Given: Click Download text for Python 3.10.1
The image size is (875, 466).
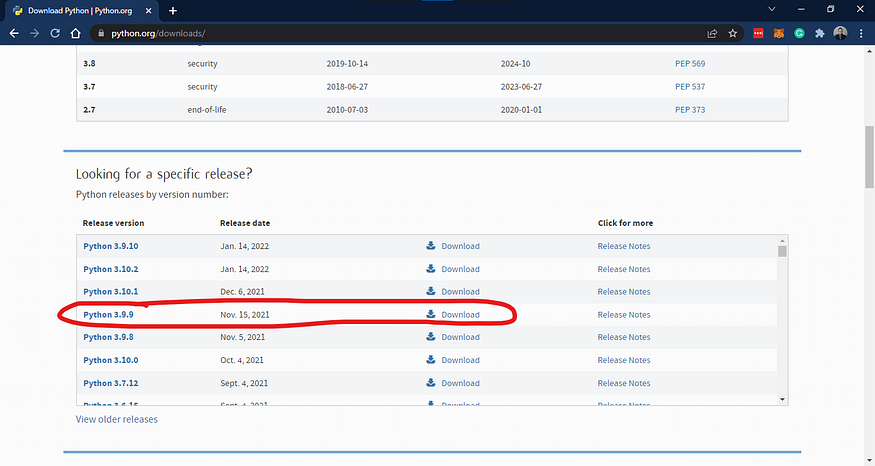Looking at the screenshot, I should click(460, 292).
